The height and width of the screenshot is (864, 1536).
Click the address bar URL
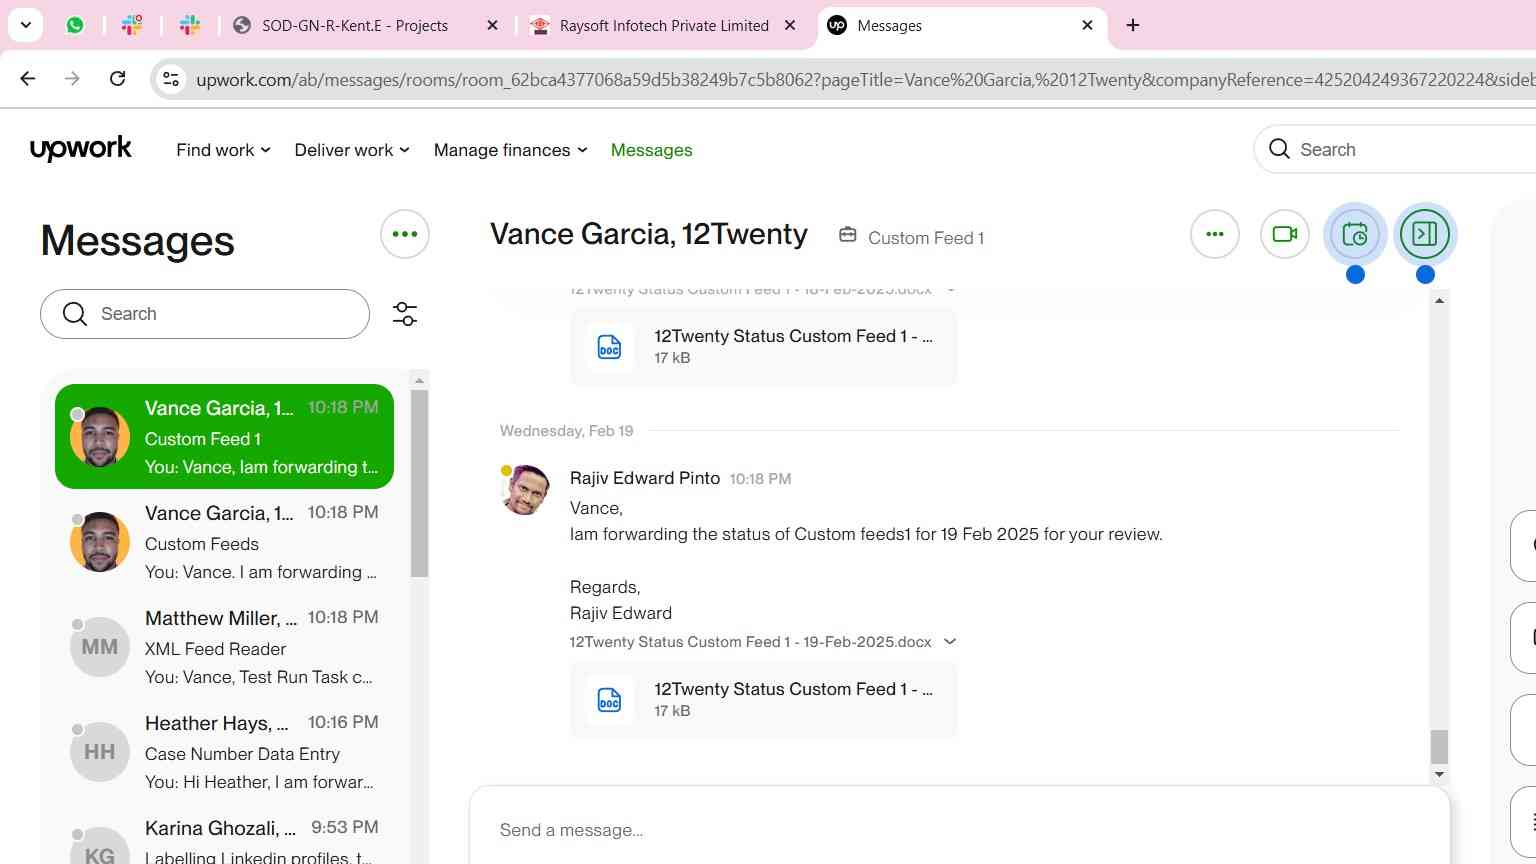[864, 79]
